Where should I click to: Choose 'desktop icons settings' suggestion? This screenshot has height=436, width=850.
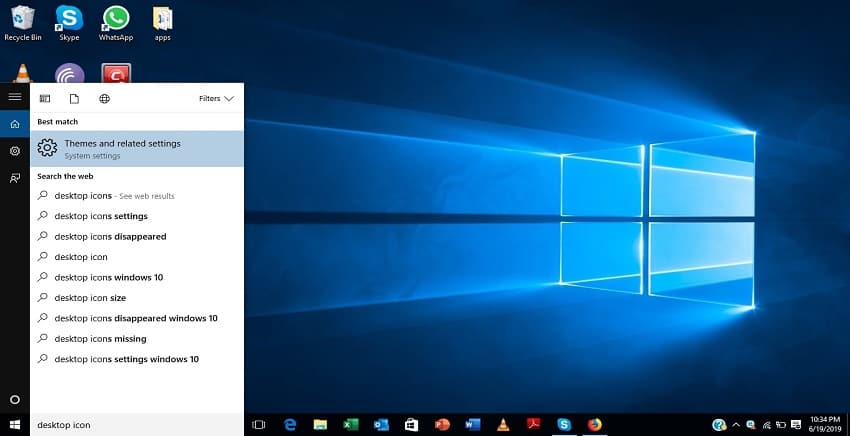137,216
